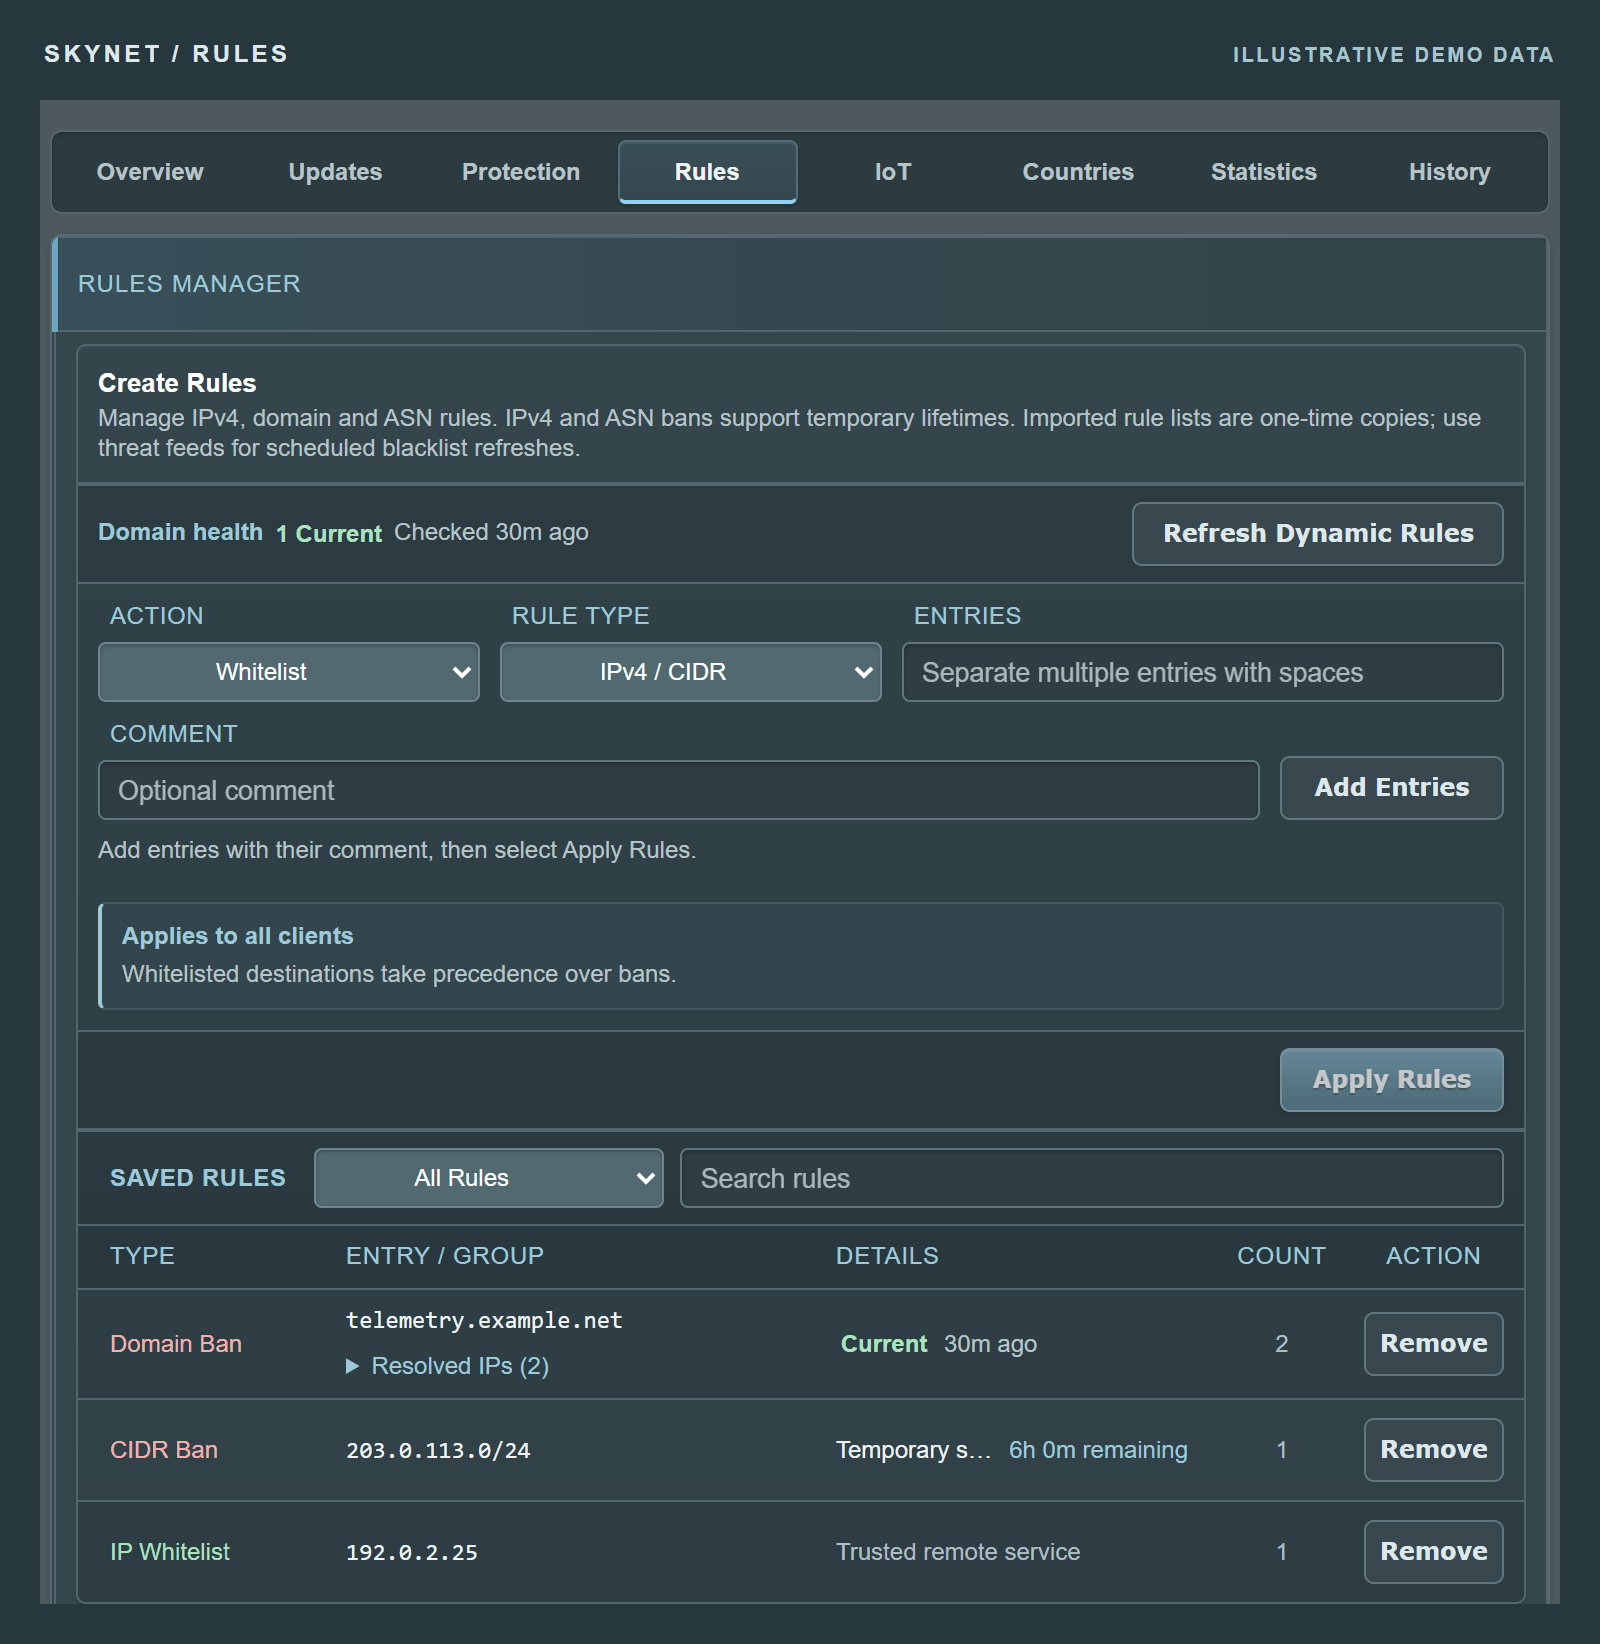The image size is (1600, 1644).
Task: Focus the Entries input field
Action: point(1203,672)
